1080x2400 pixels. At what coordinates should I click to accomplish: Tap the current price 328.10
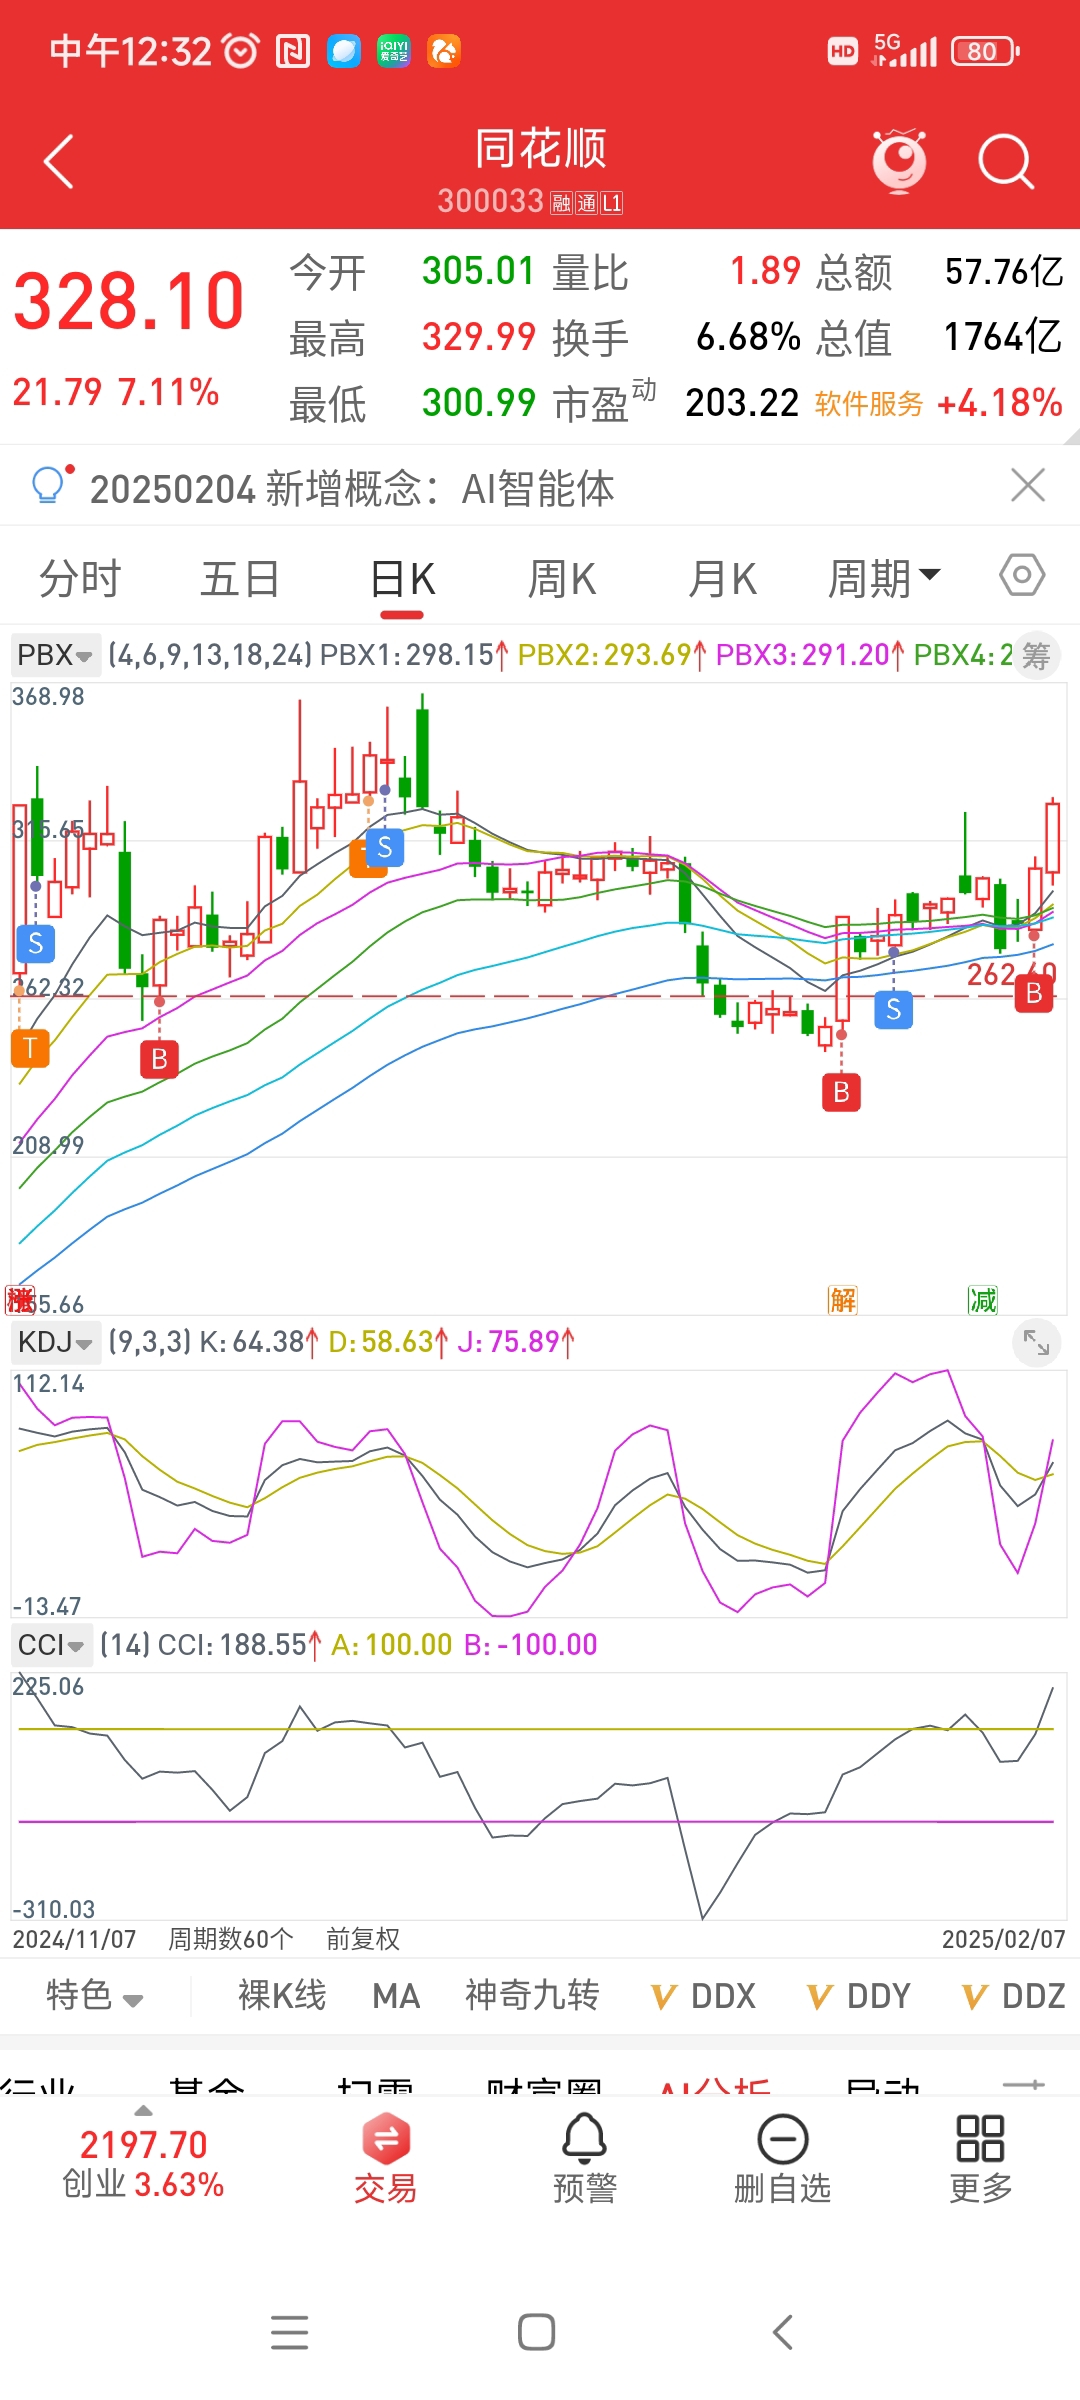tap(129, 301)
